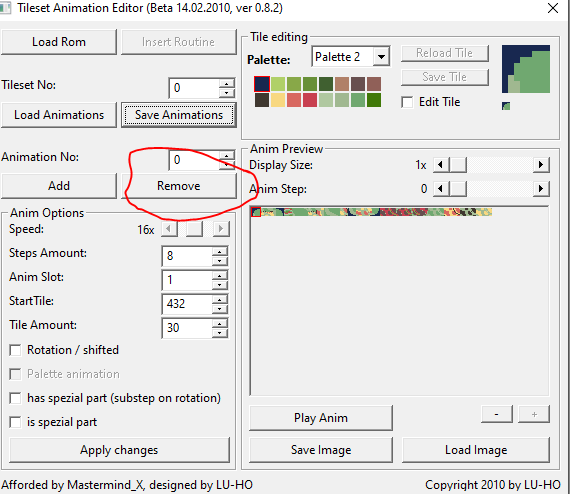This screenshot has height=494, width=570.
Task: Click the Animation No input field
Action: coord(194,160)
